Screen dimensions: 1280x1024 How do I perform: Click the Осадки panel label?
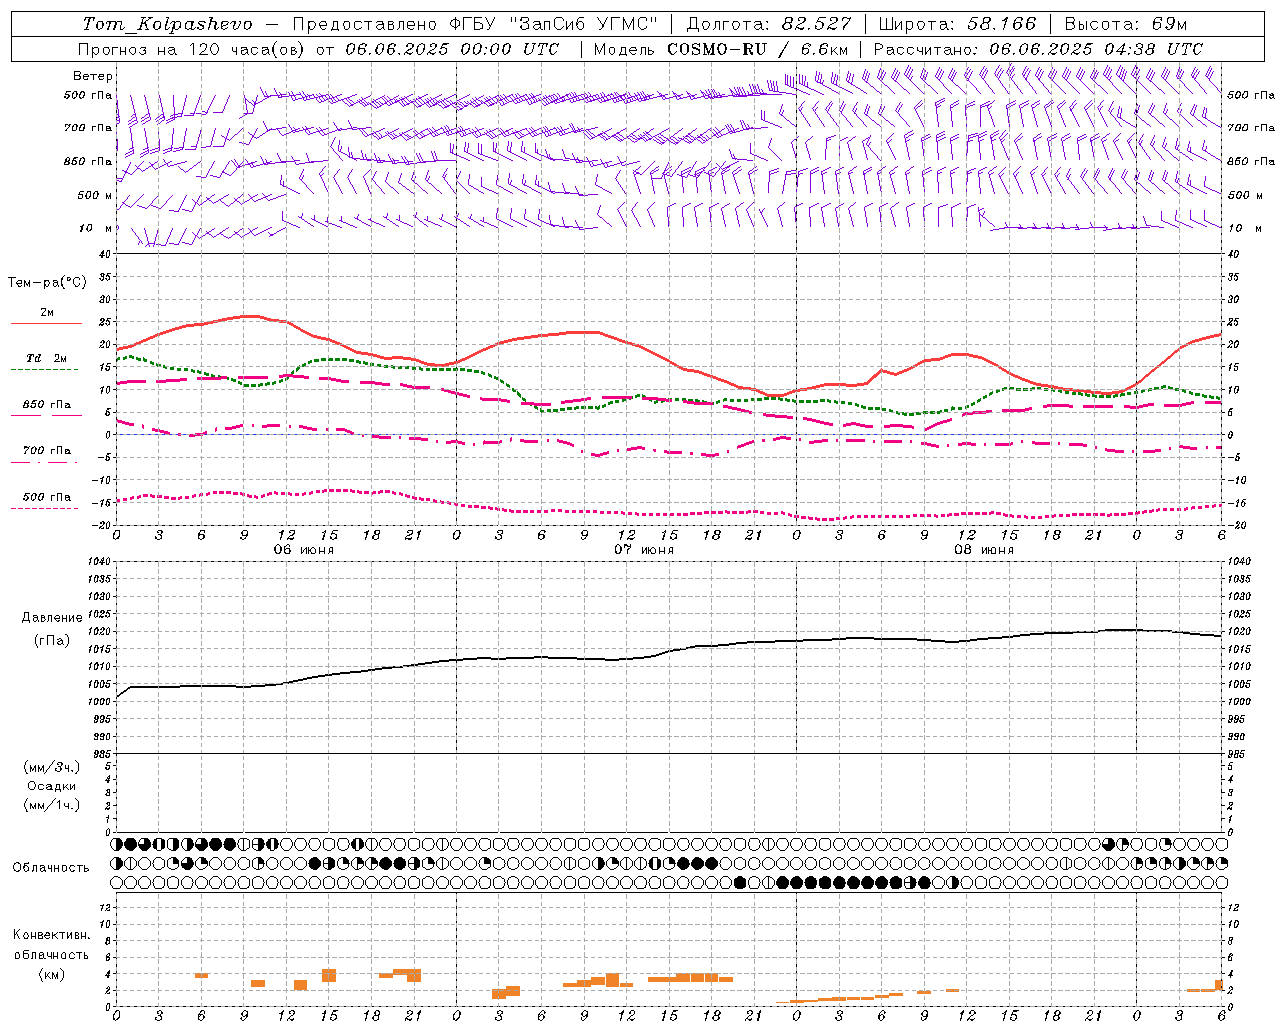[x=52, y=786]
